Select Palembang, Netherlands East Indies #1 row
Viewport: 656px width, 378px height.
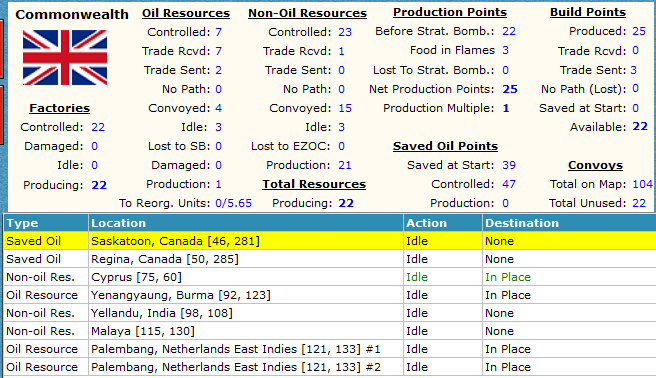click(x=330, y=349)
